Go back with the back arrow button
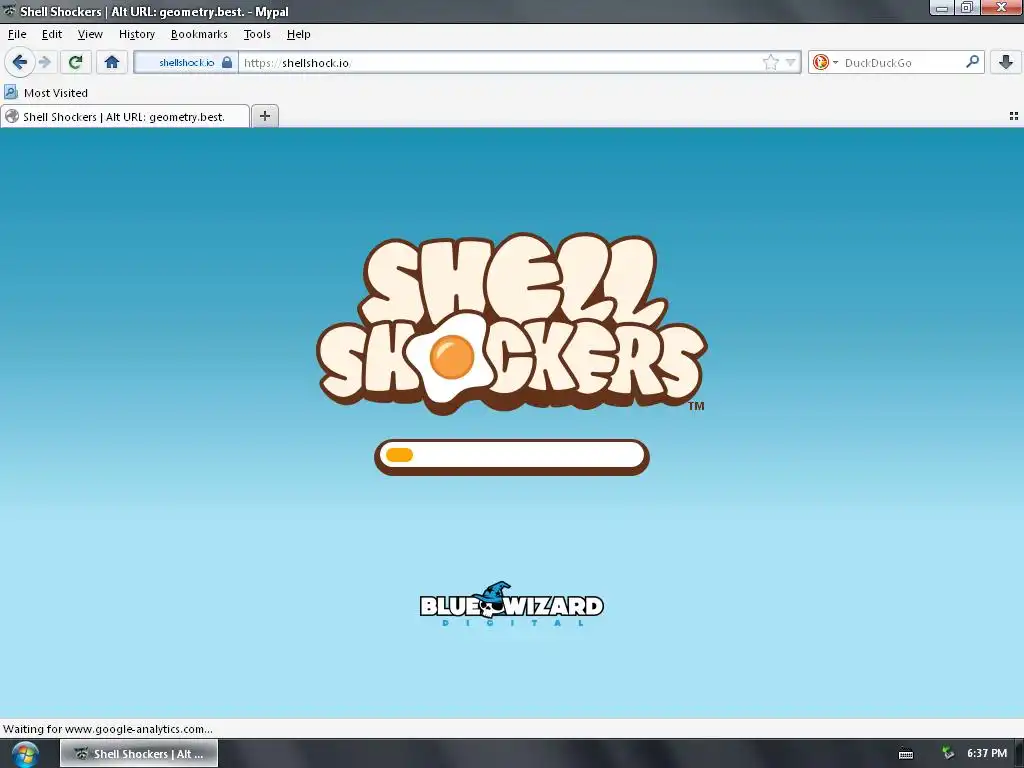 coord(19,63)
